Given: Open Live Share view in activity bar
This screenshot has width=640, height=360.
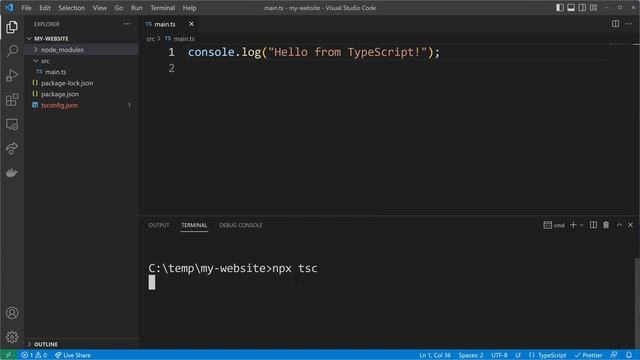Looking at the screenshot, I should 12,148.
